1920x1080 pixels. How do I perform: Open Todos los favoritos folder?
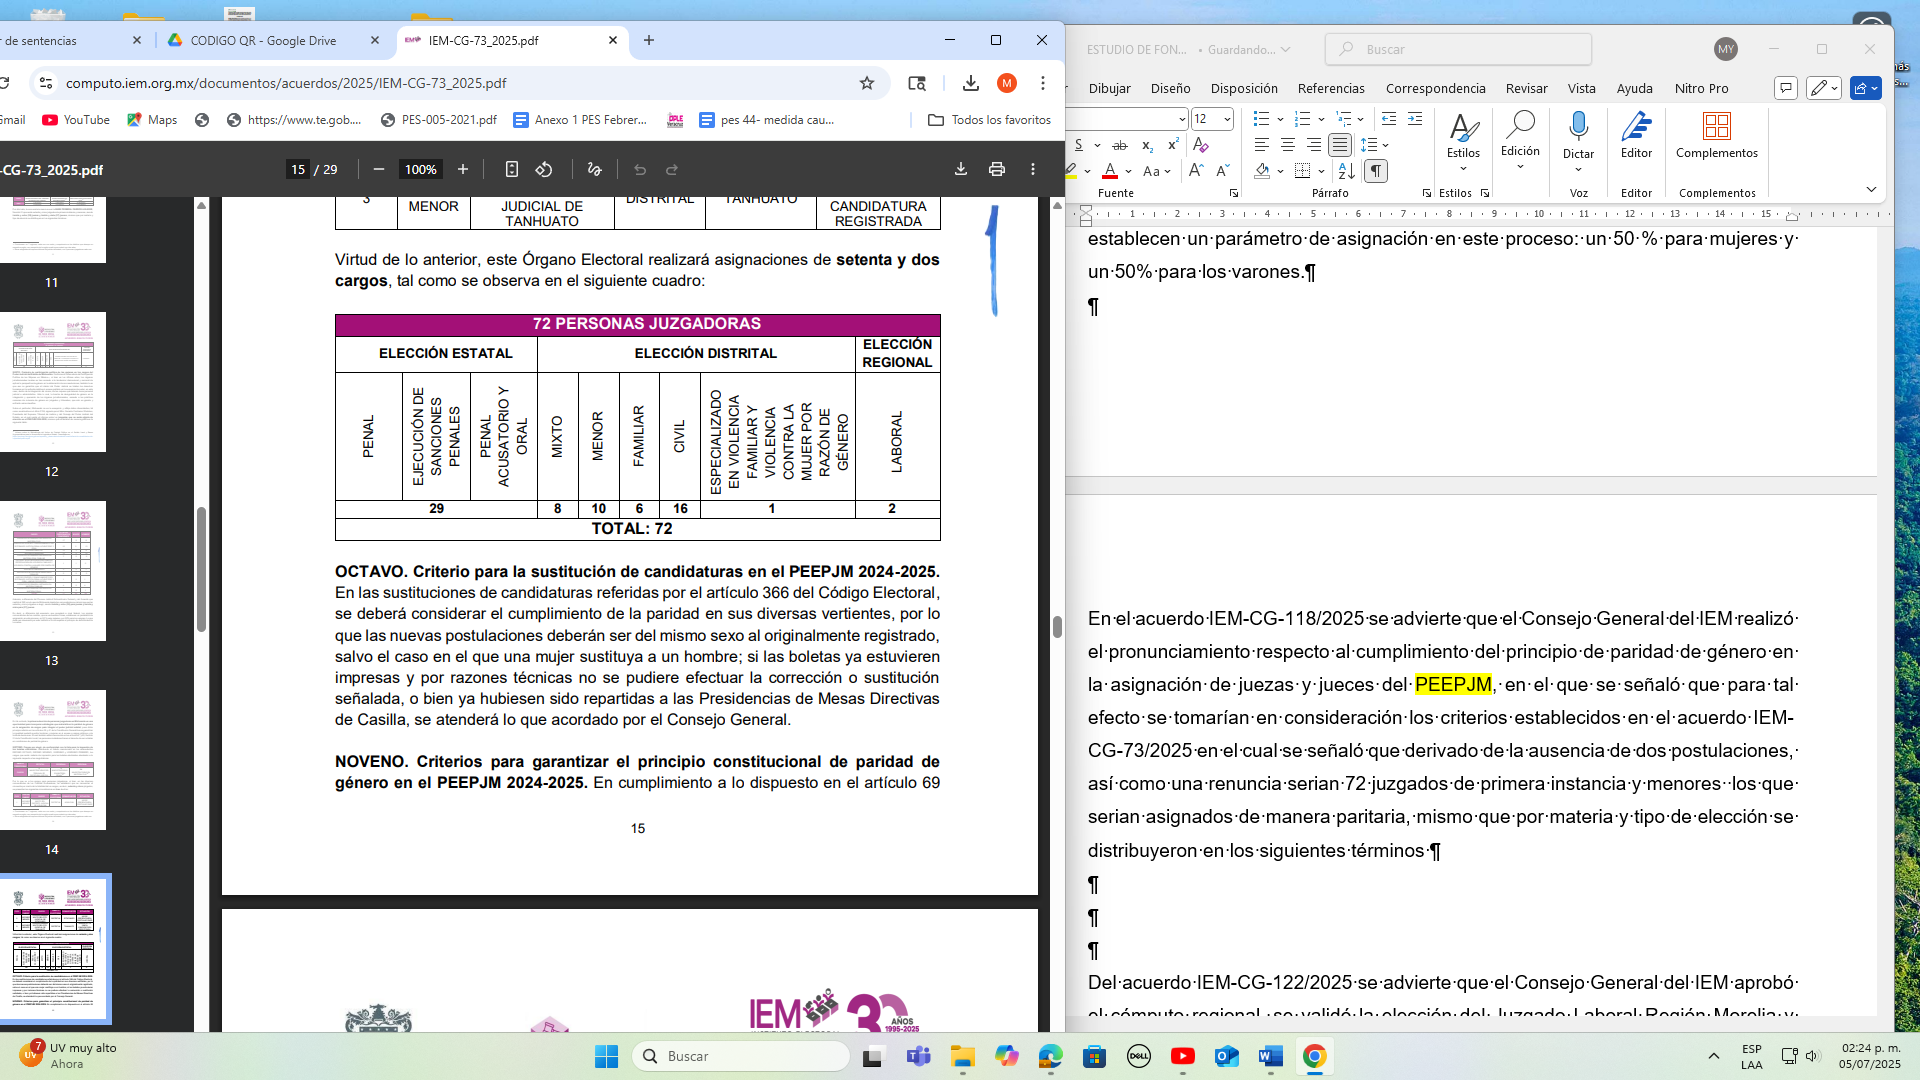(990, 120)
